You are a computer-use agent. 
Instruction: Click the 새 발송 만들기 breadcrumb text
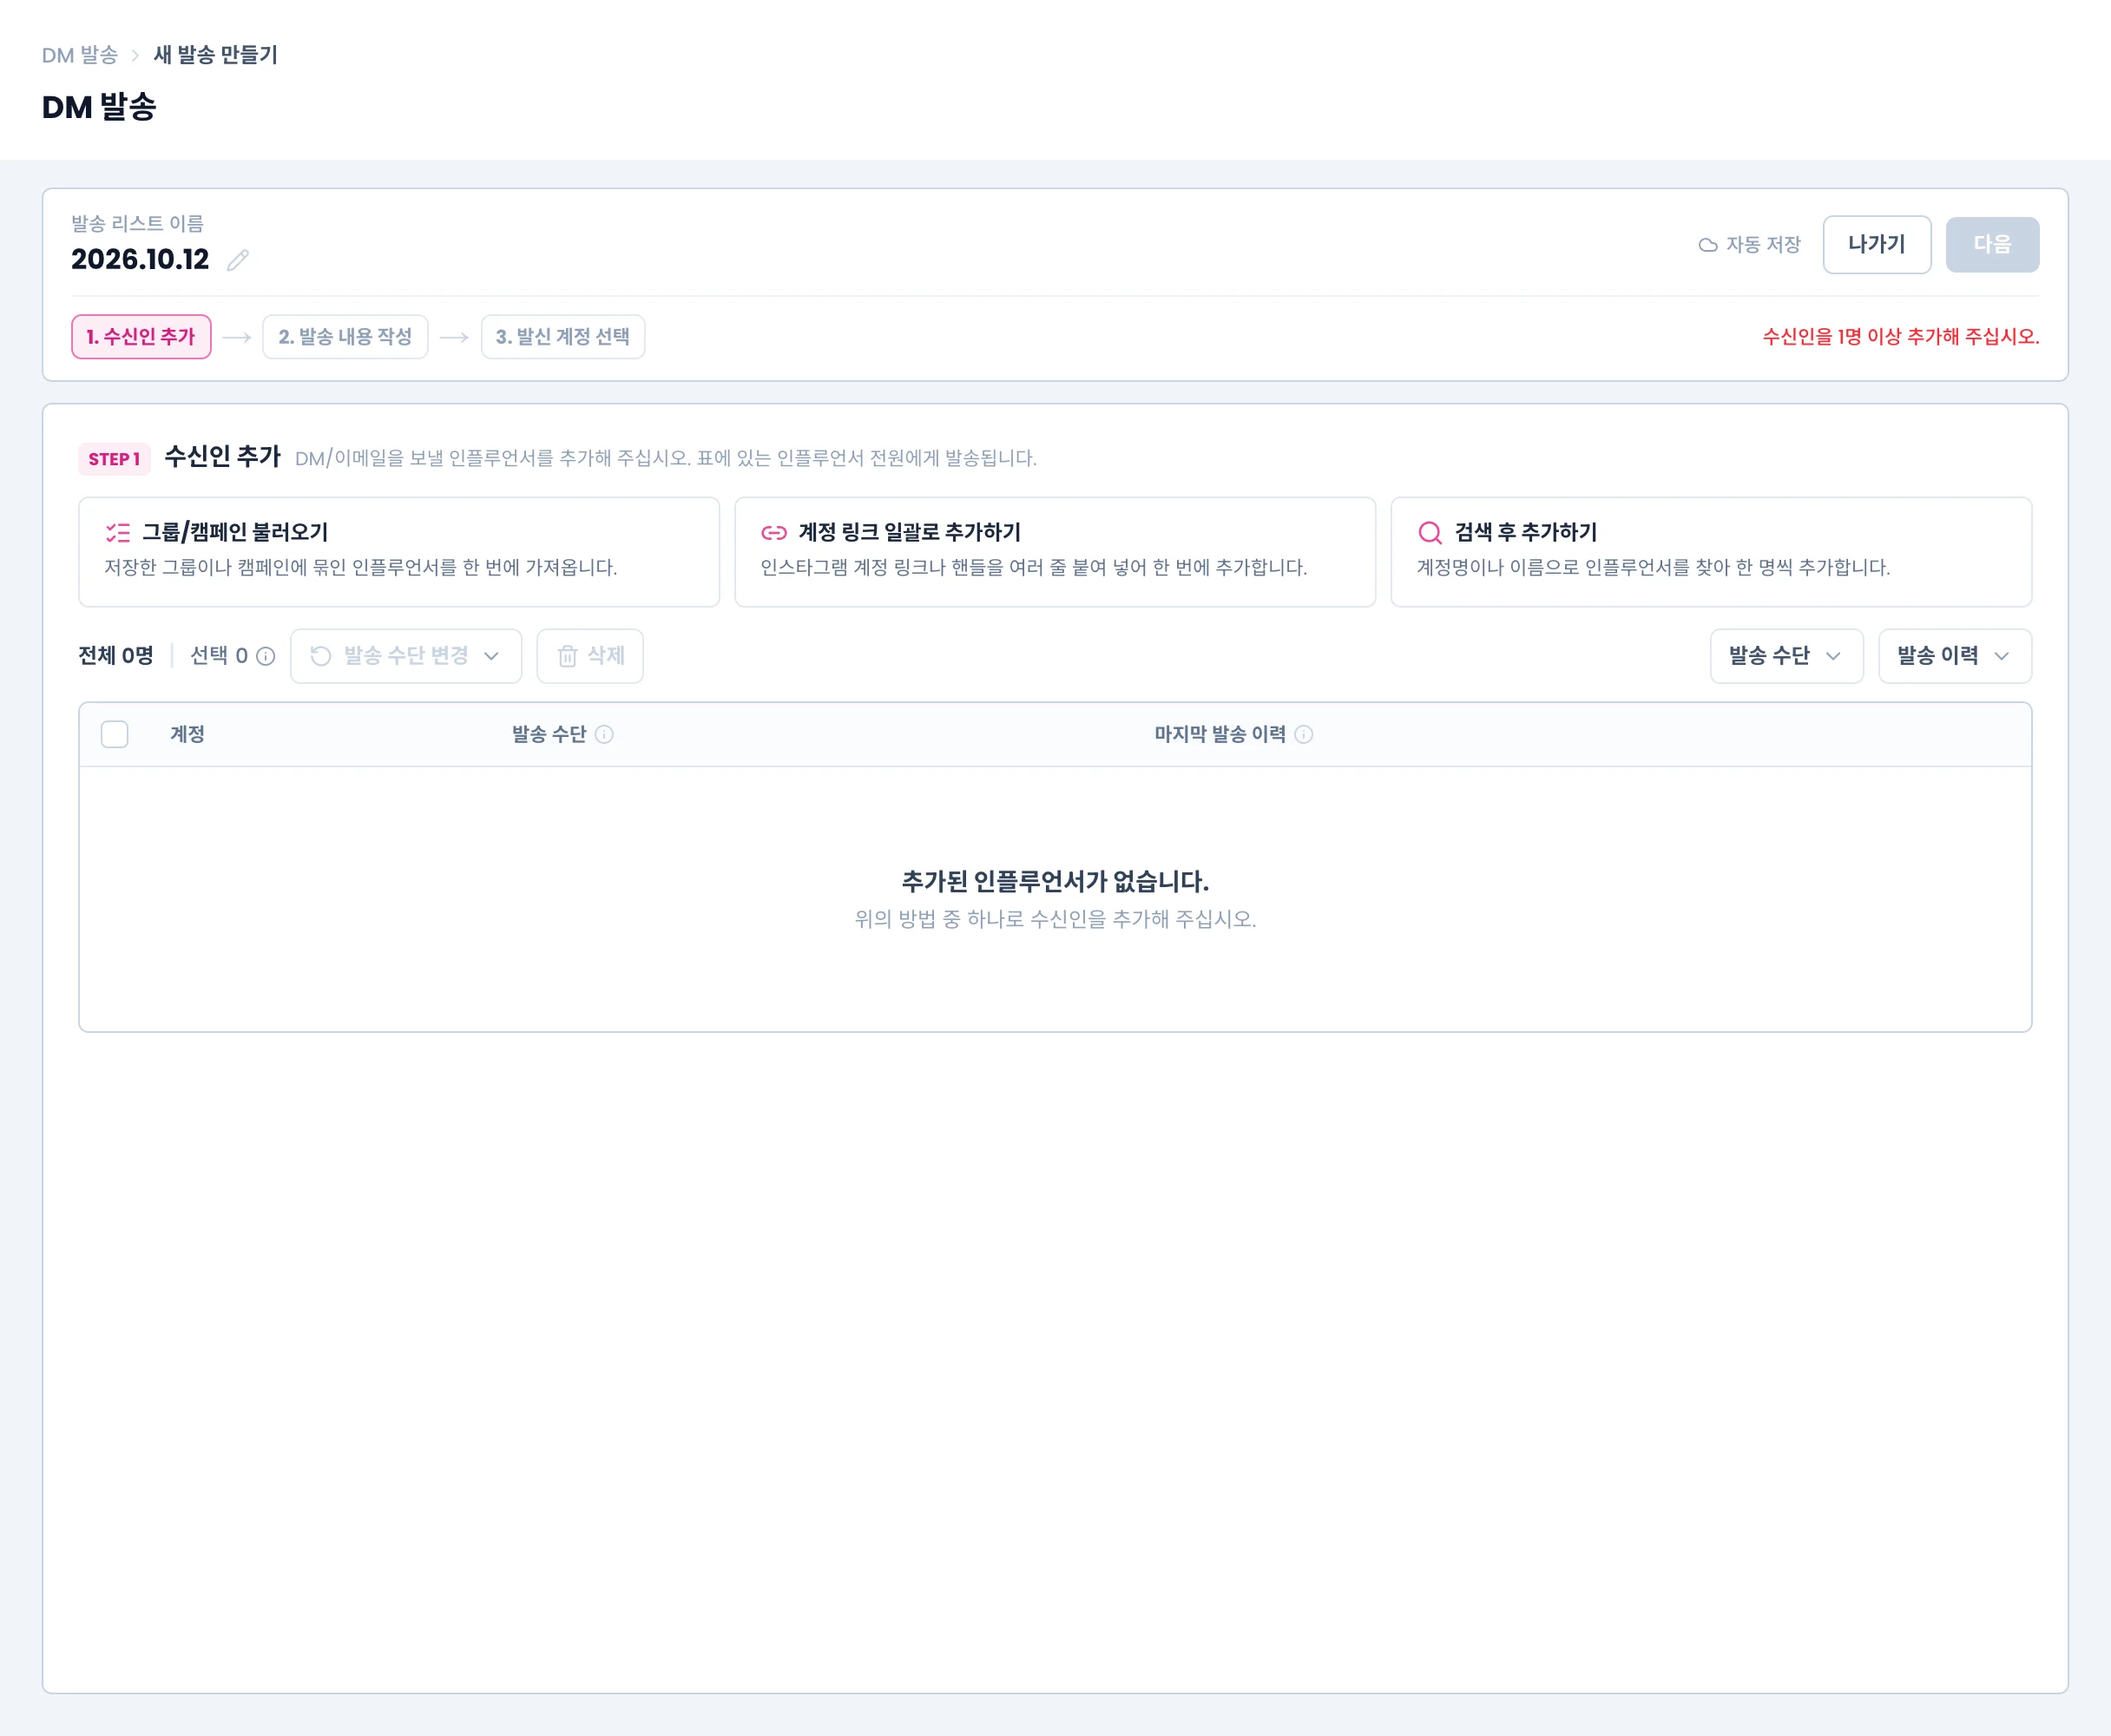[216, 55]
